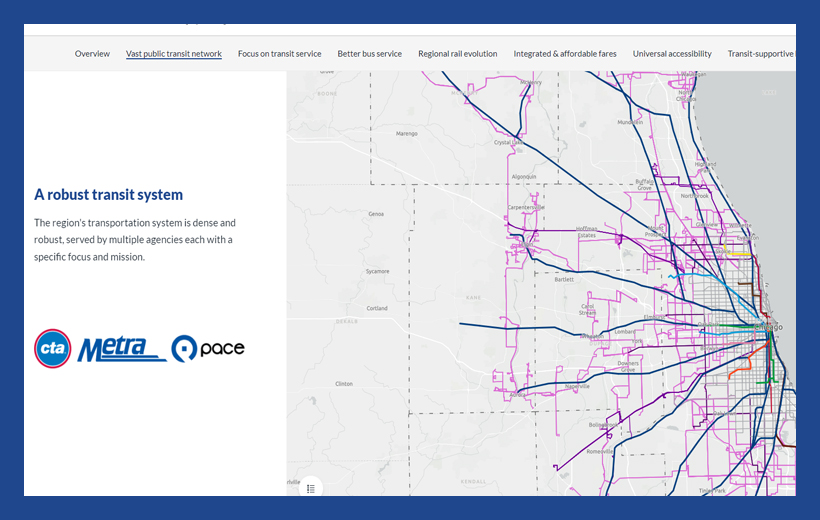Open the map legend list button
Viewport: 820px width, 520px height.
311,488
